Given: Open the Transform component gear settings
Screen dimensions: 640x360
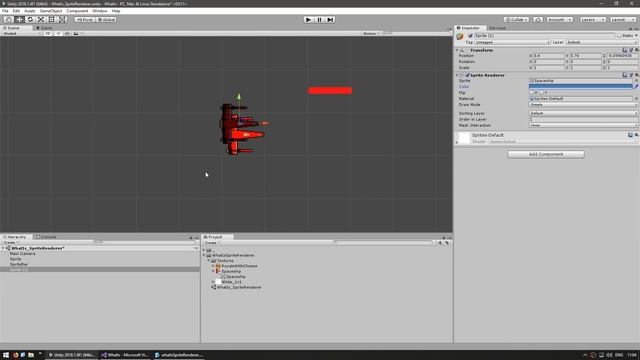Looking at the screenshot, I should pos(636,50).
